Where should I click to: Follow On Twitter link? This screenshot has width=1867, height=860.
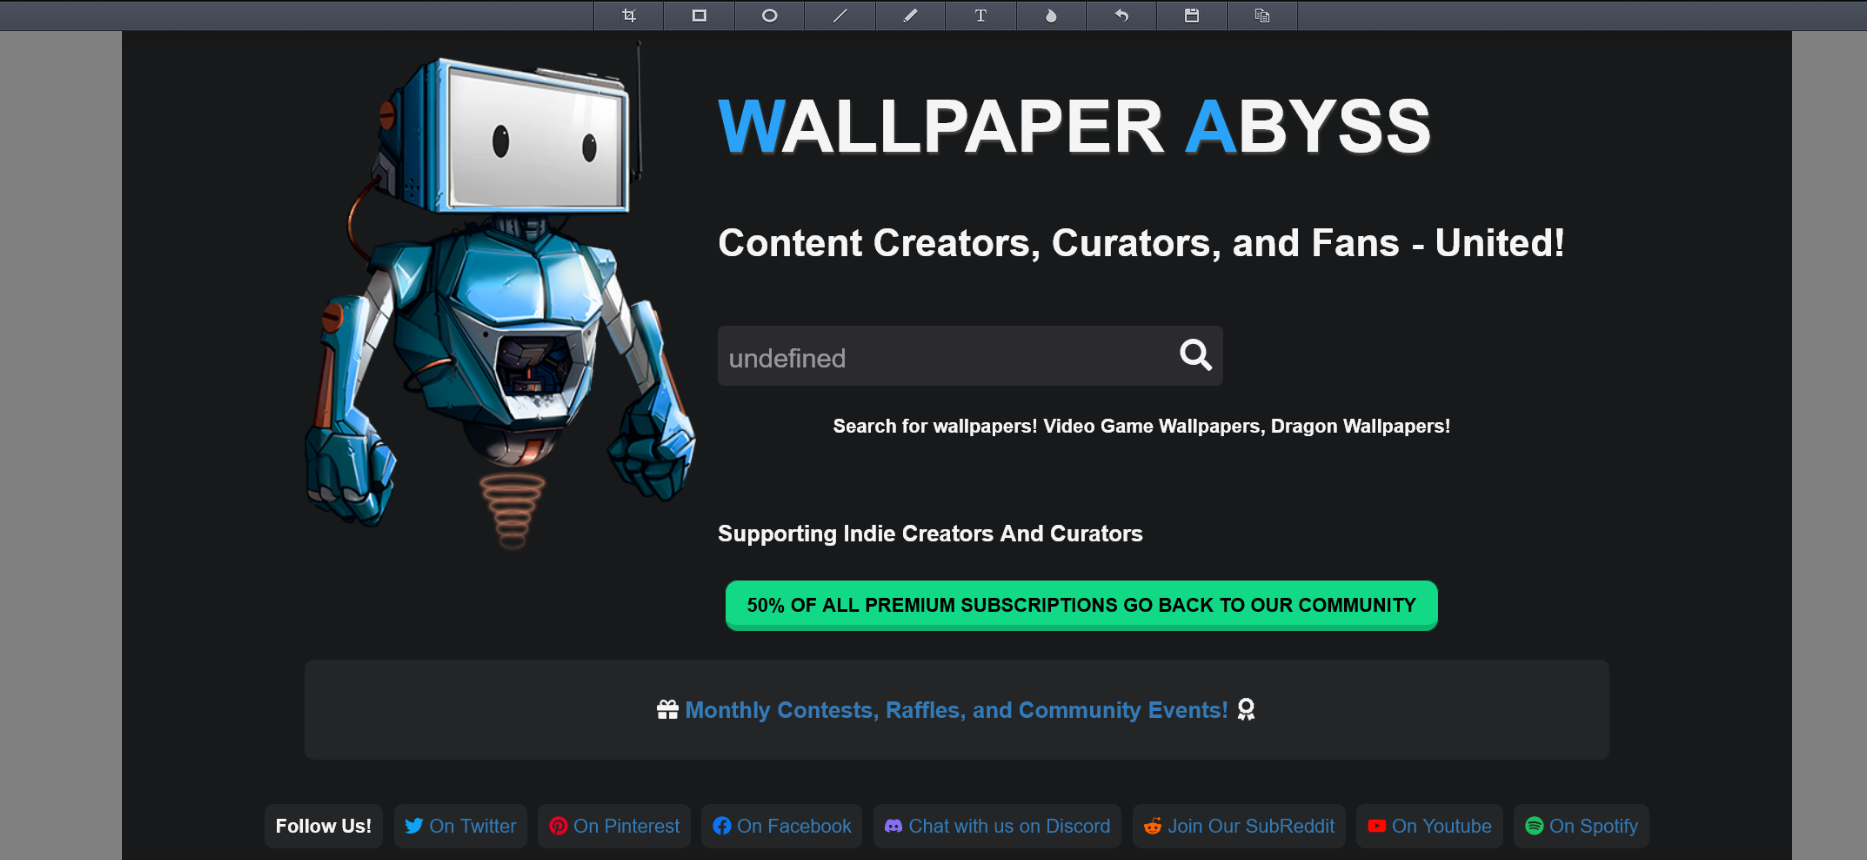tap(461, 826)
